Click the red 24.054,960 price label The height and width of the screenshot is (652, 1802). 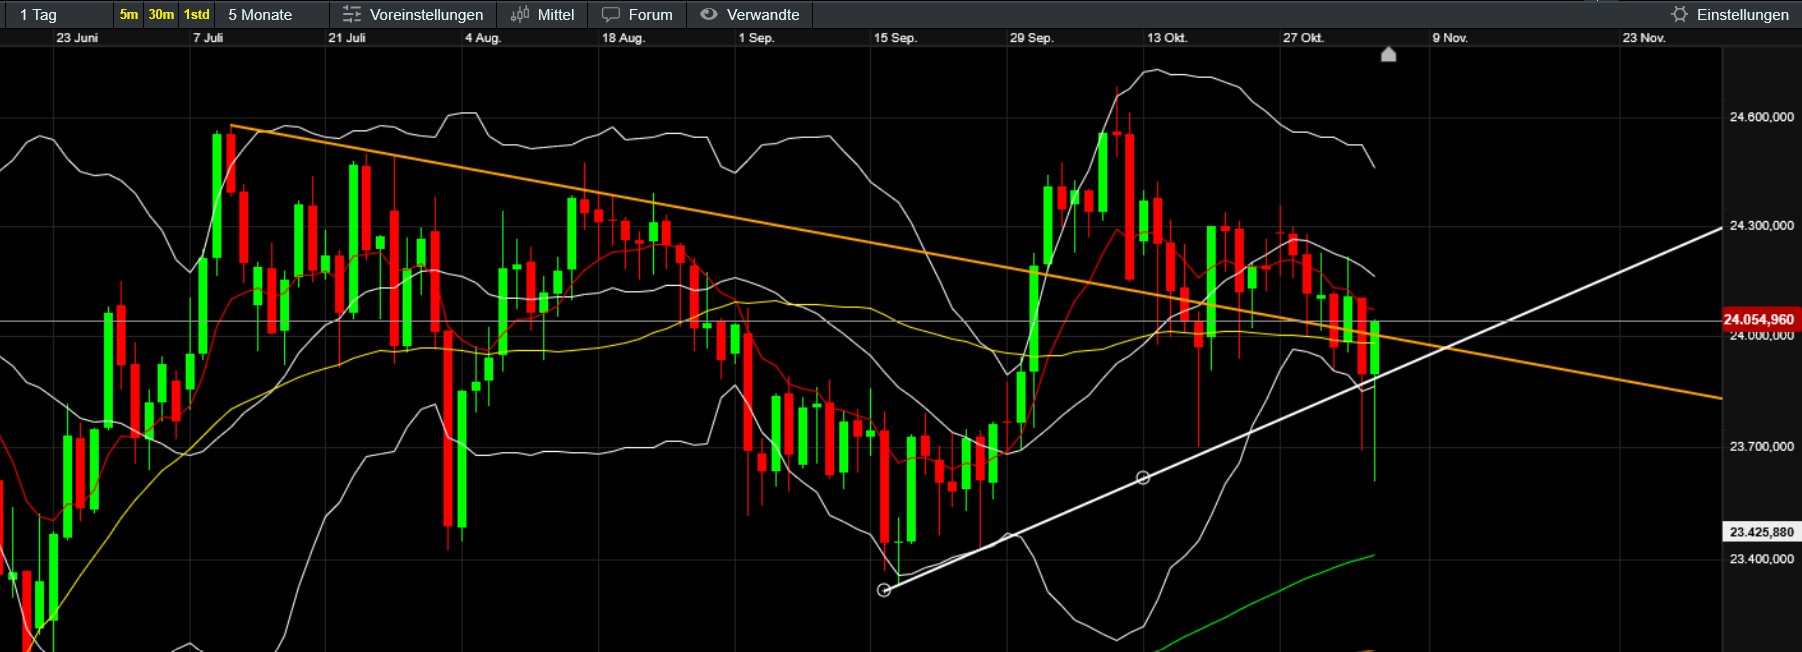[1758, 319]
